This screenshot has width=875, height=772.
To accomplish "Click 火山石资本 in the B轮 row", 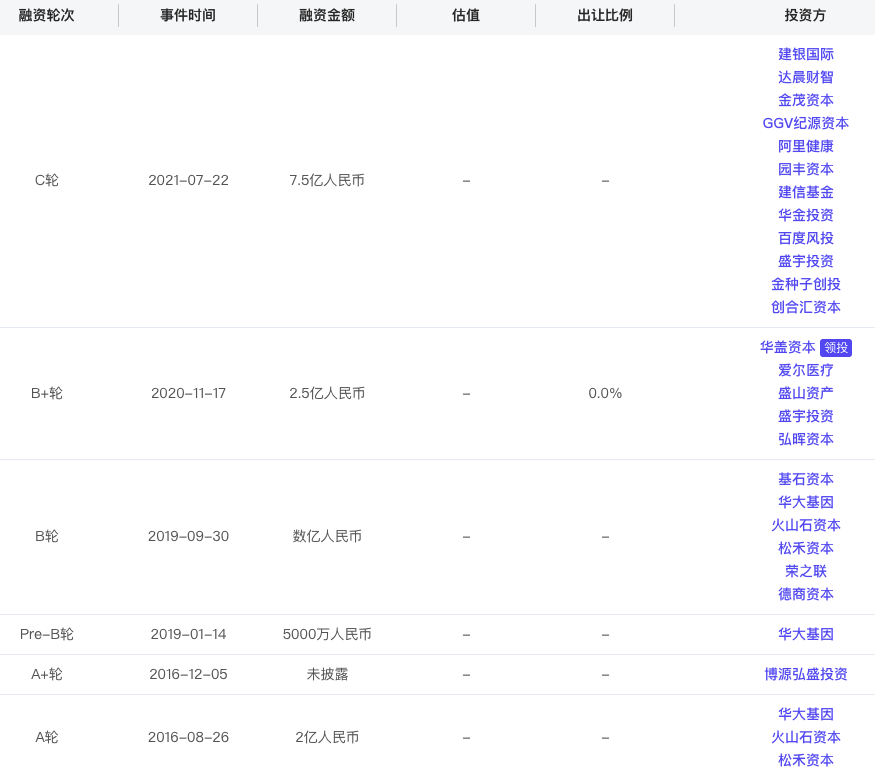I will pos(805,525).
